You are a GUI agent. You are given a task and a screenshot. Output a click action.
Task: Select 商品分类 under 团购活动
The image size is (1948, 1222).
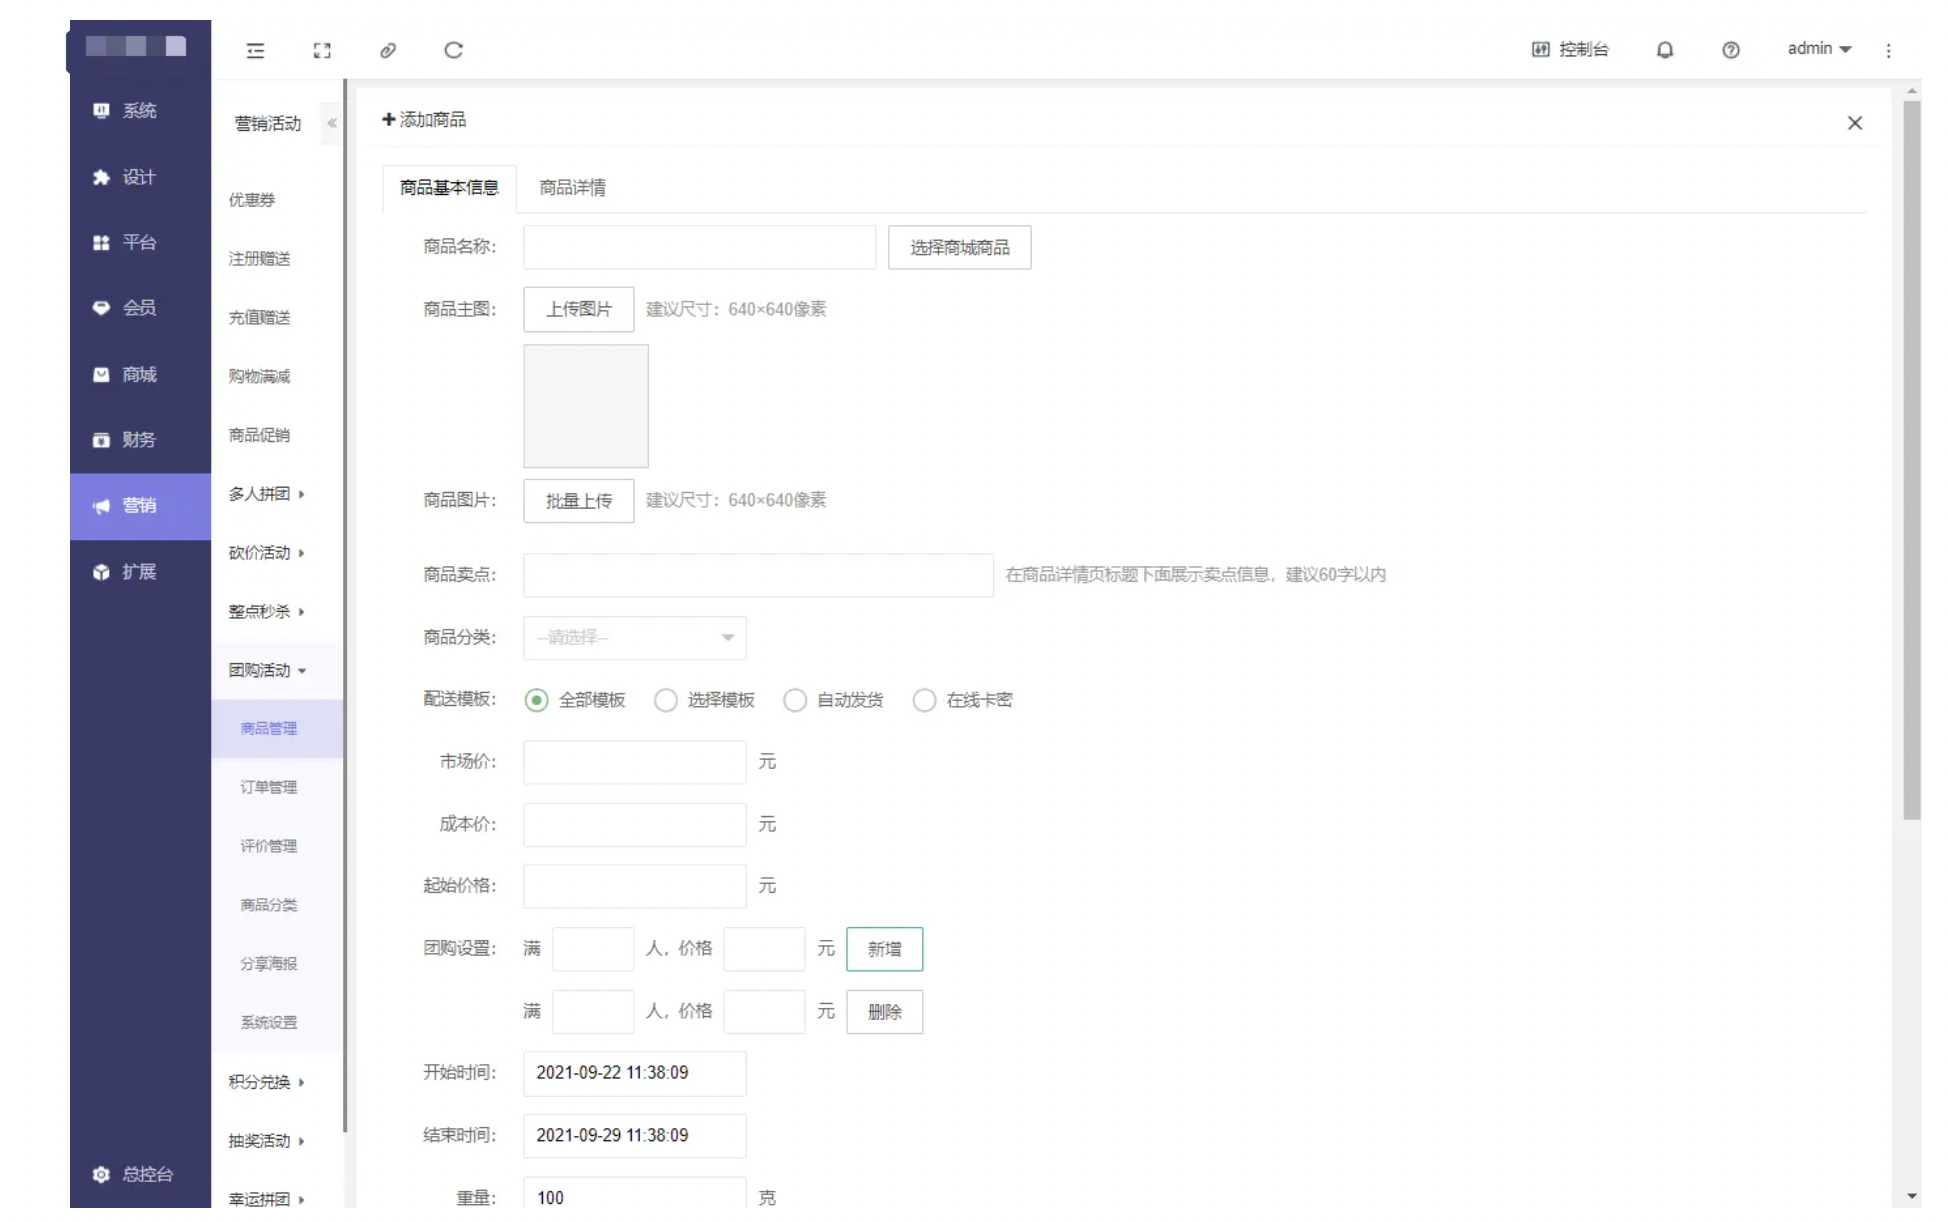coord(268,905)
